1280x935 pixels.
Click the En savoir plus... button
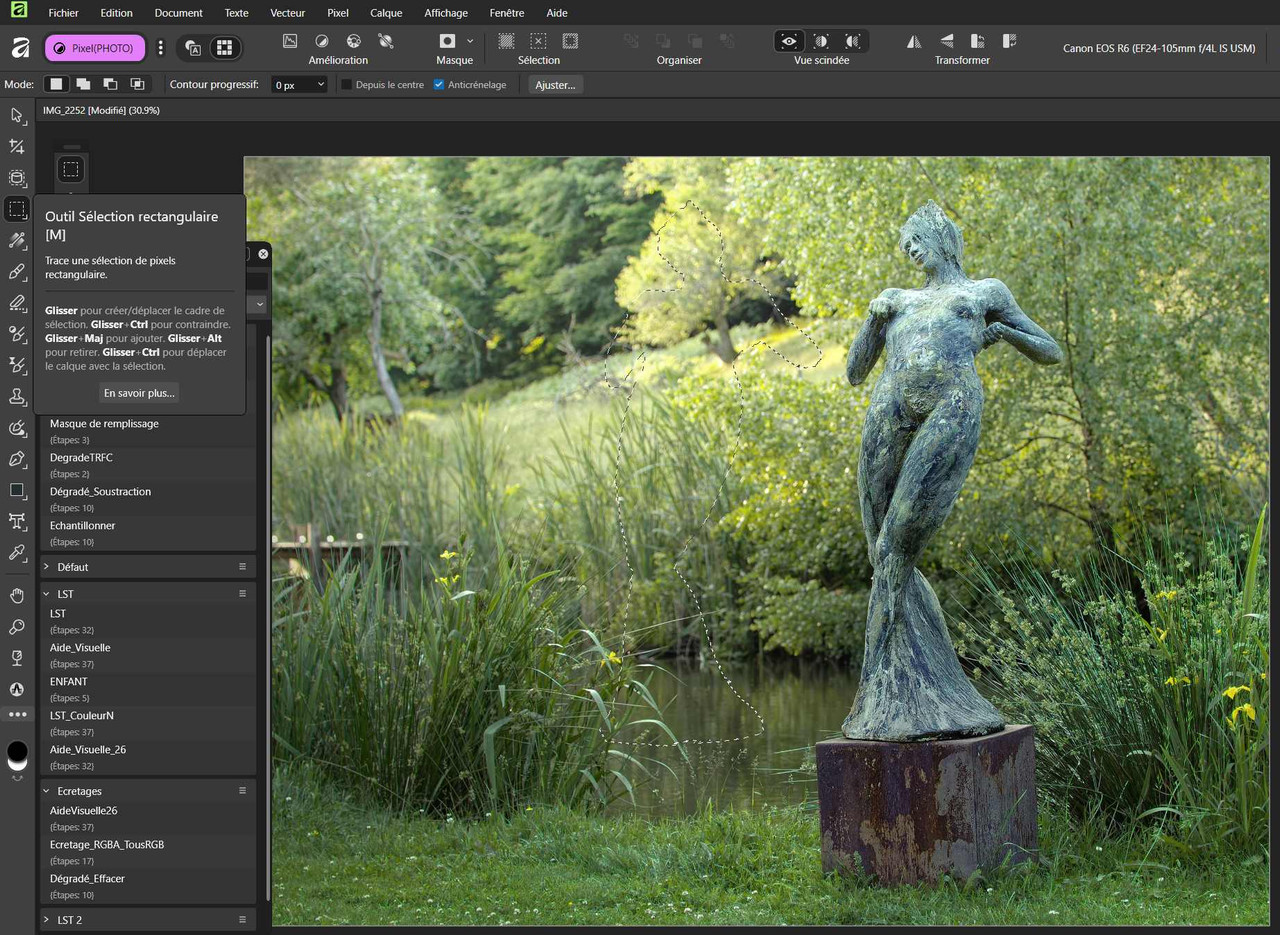point(139,393)
